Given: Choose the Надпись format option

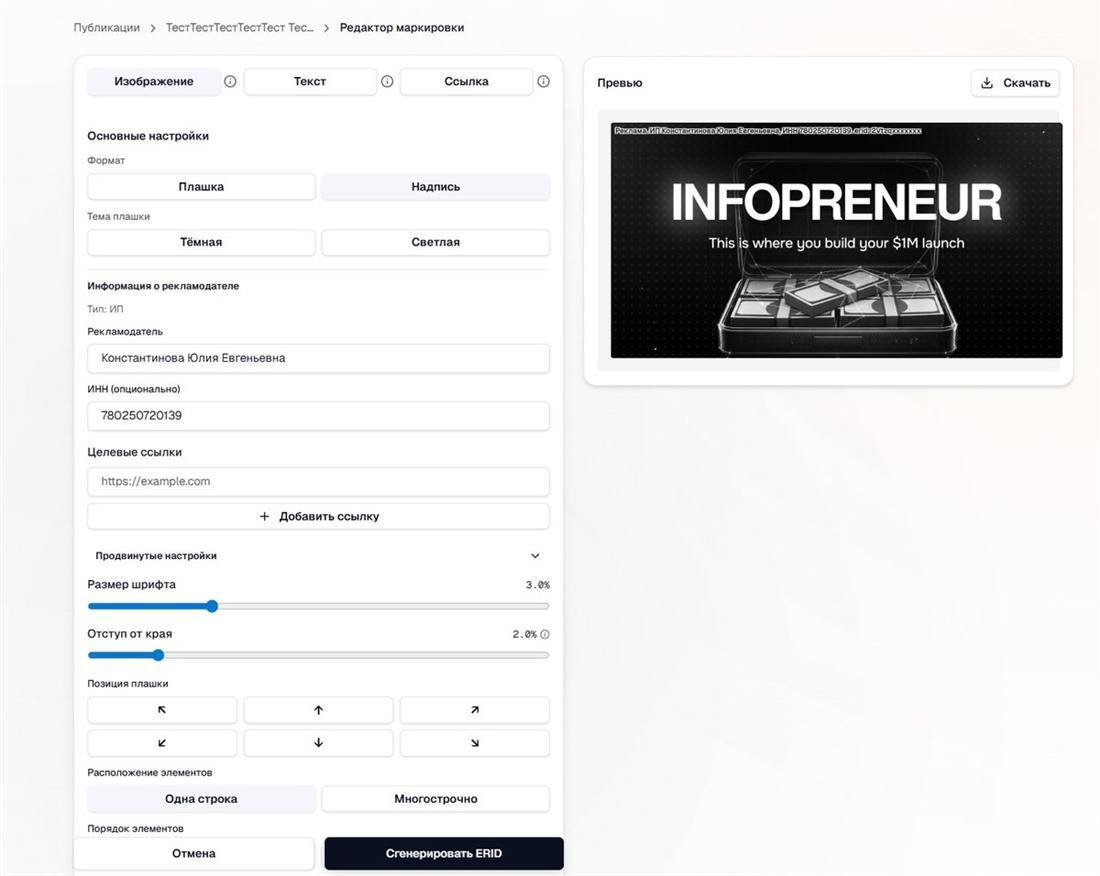Looking at the screenshot, I should click(436, 187).
